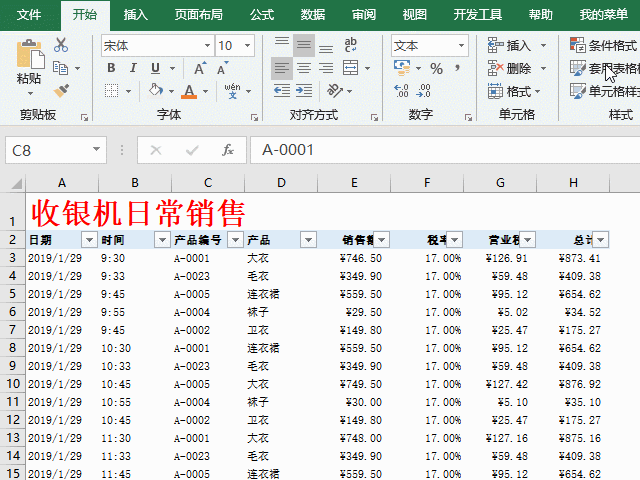Click the Select All corner triangle

(16, 183)
